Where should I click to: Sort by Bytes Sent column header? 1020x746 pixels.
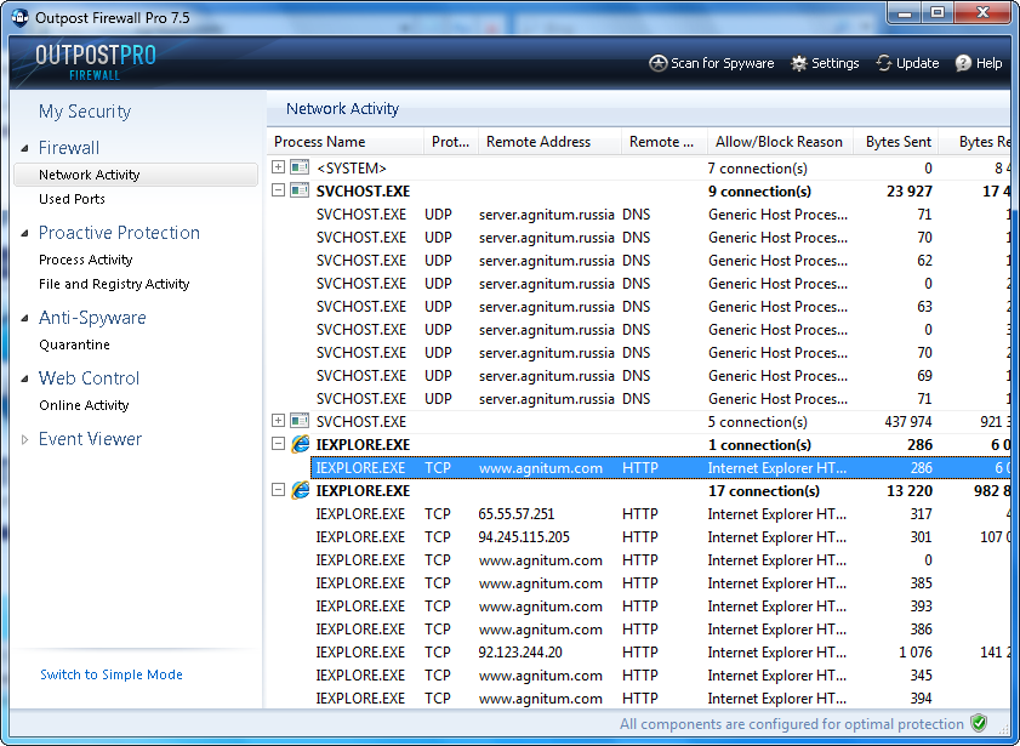click(898, 142)
